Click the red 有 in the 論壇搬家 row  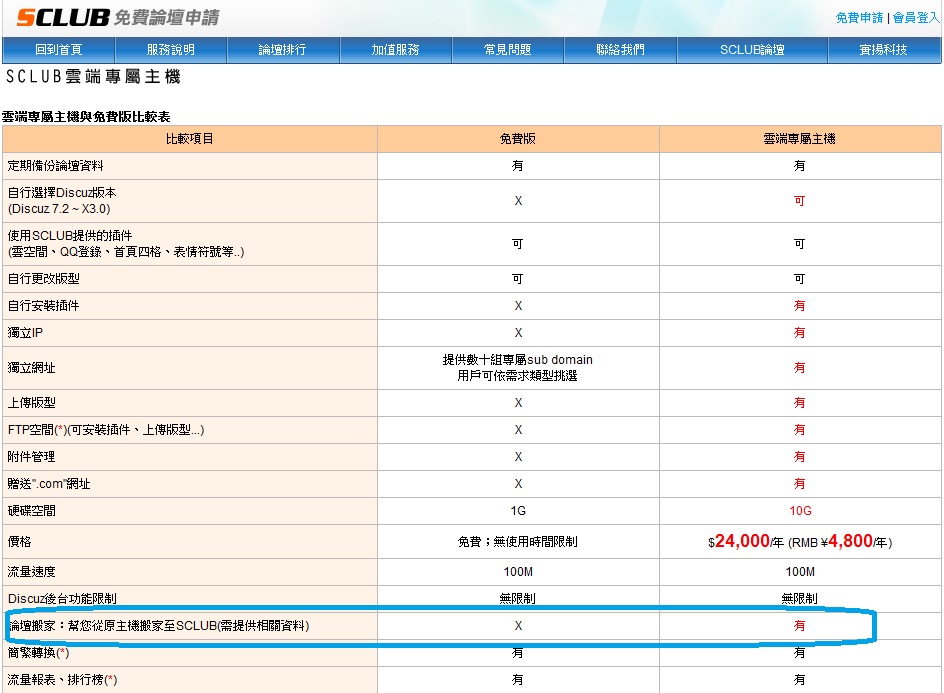coord(800,626)
